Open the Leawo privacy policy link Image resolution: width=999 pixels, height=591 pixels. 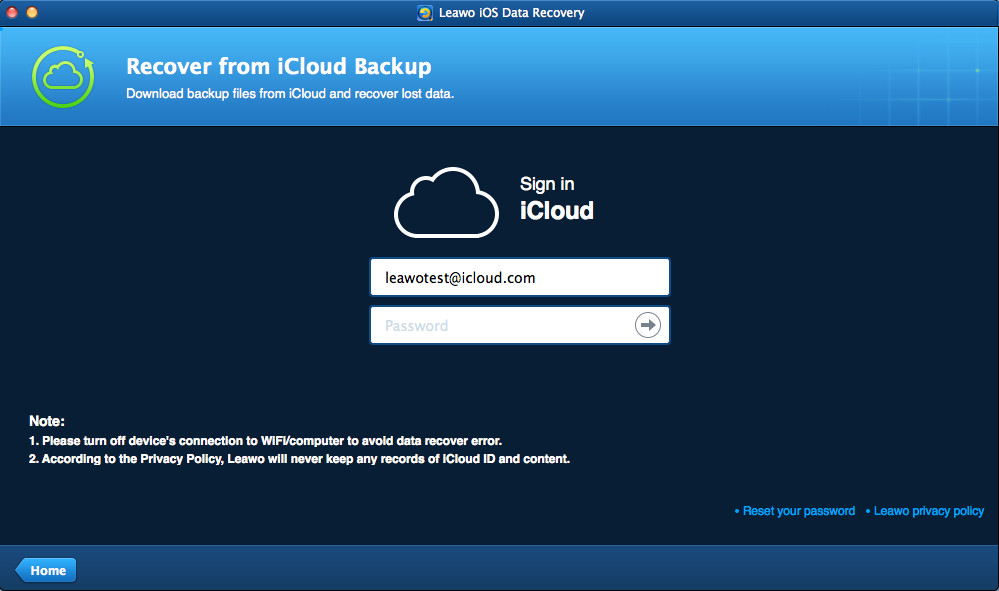click(x=928, y=511)
